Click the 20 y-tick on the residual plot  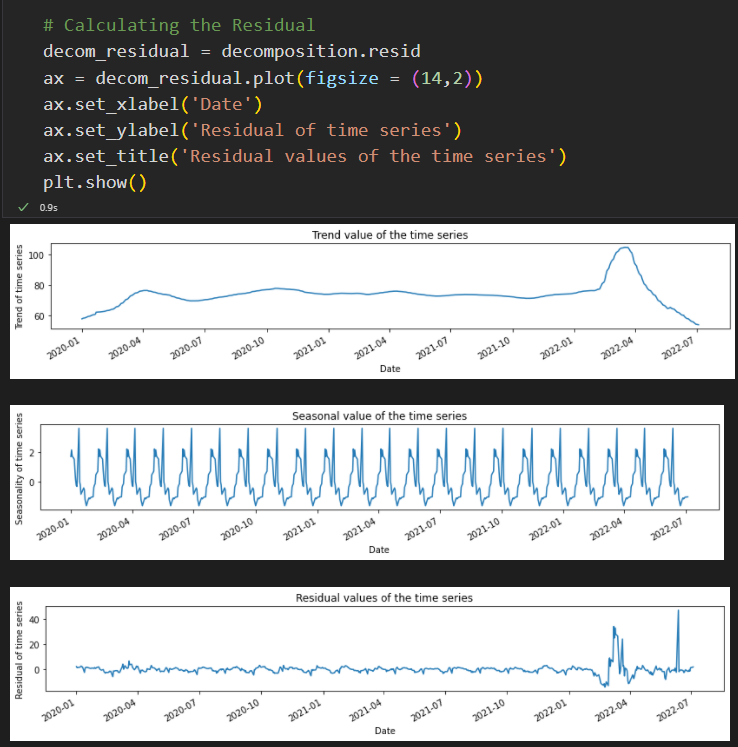point(34,645)
